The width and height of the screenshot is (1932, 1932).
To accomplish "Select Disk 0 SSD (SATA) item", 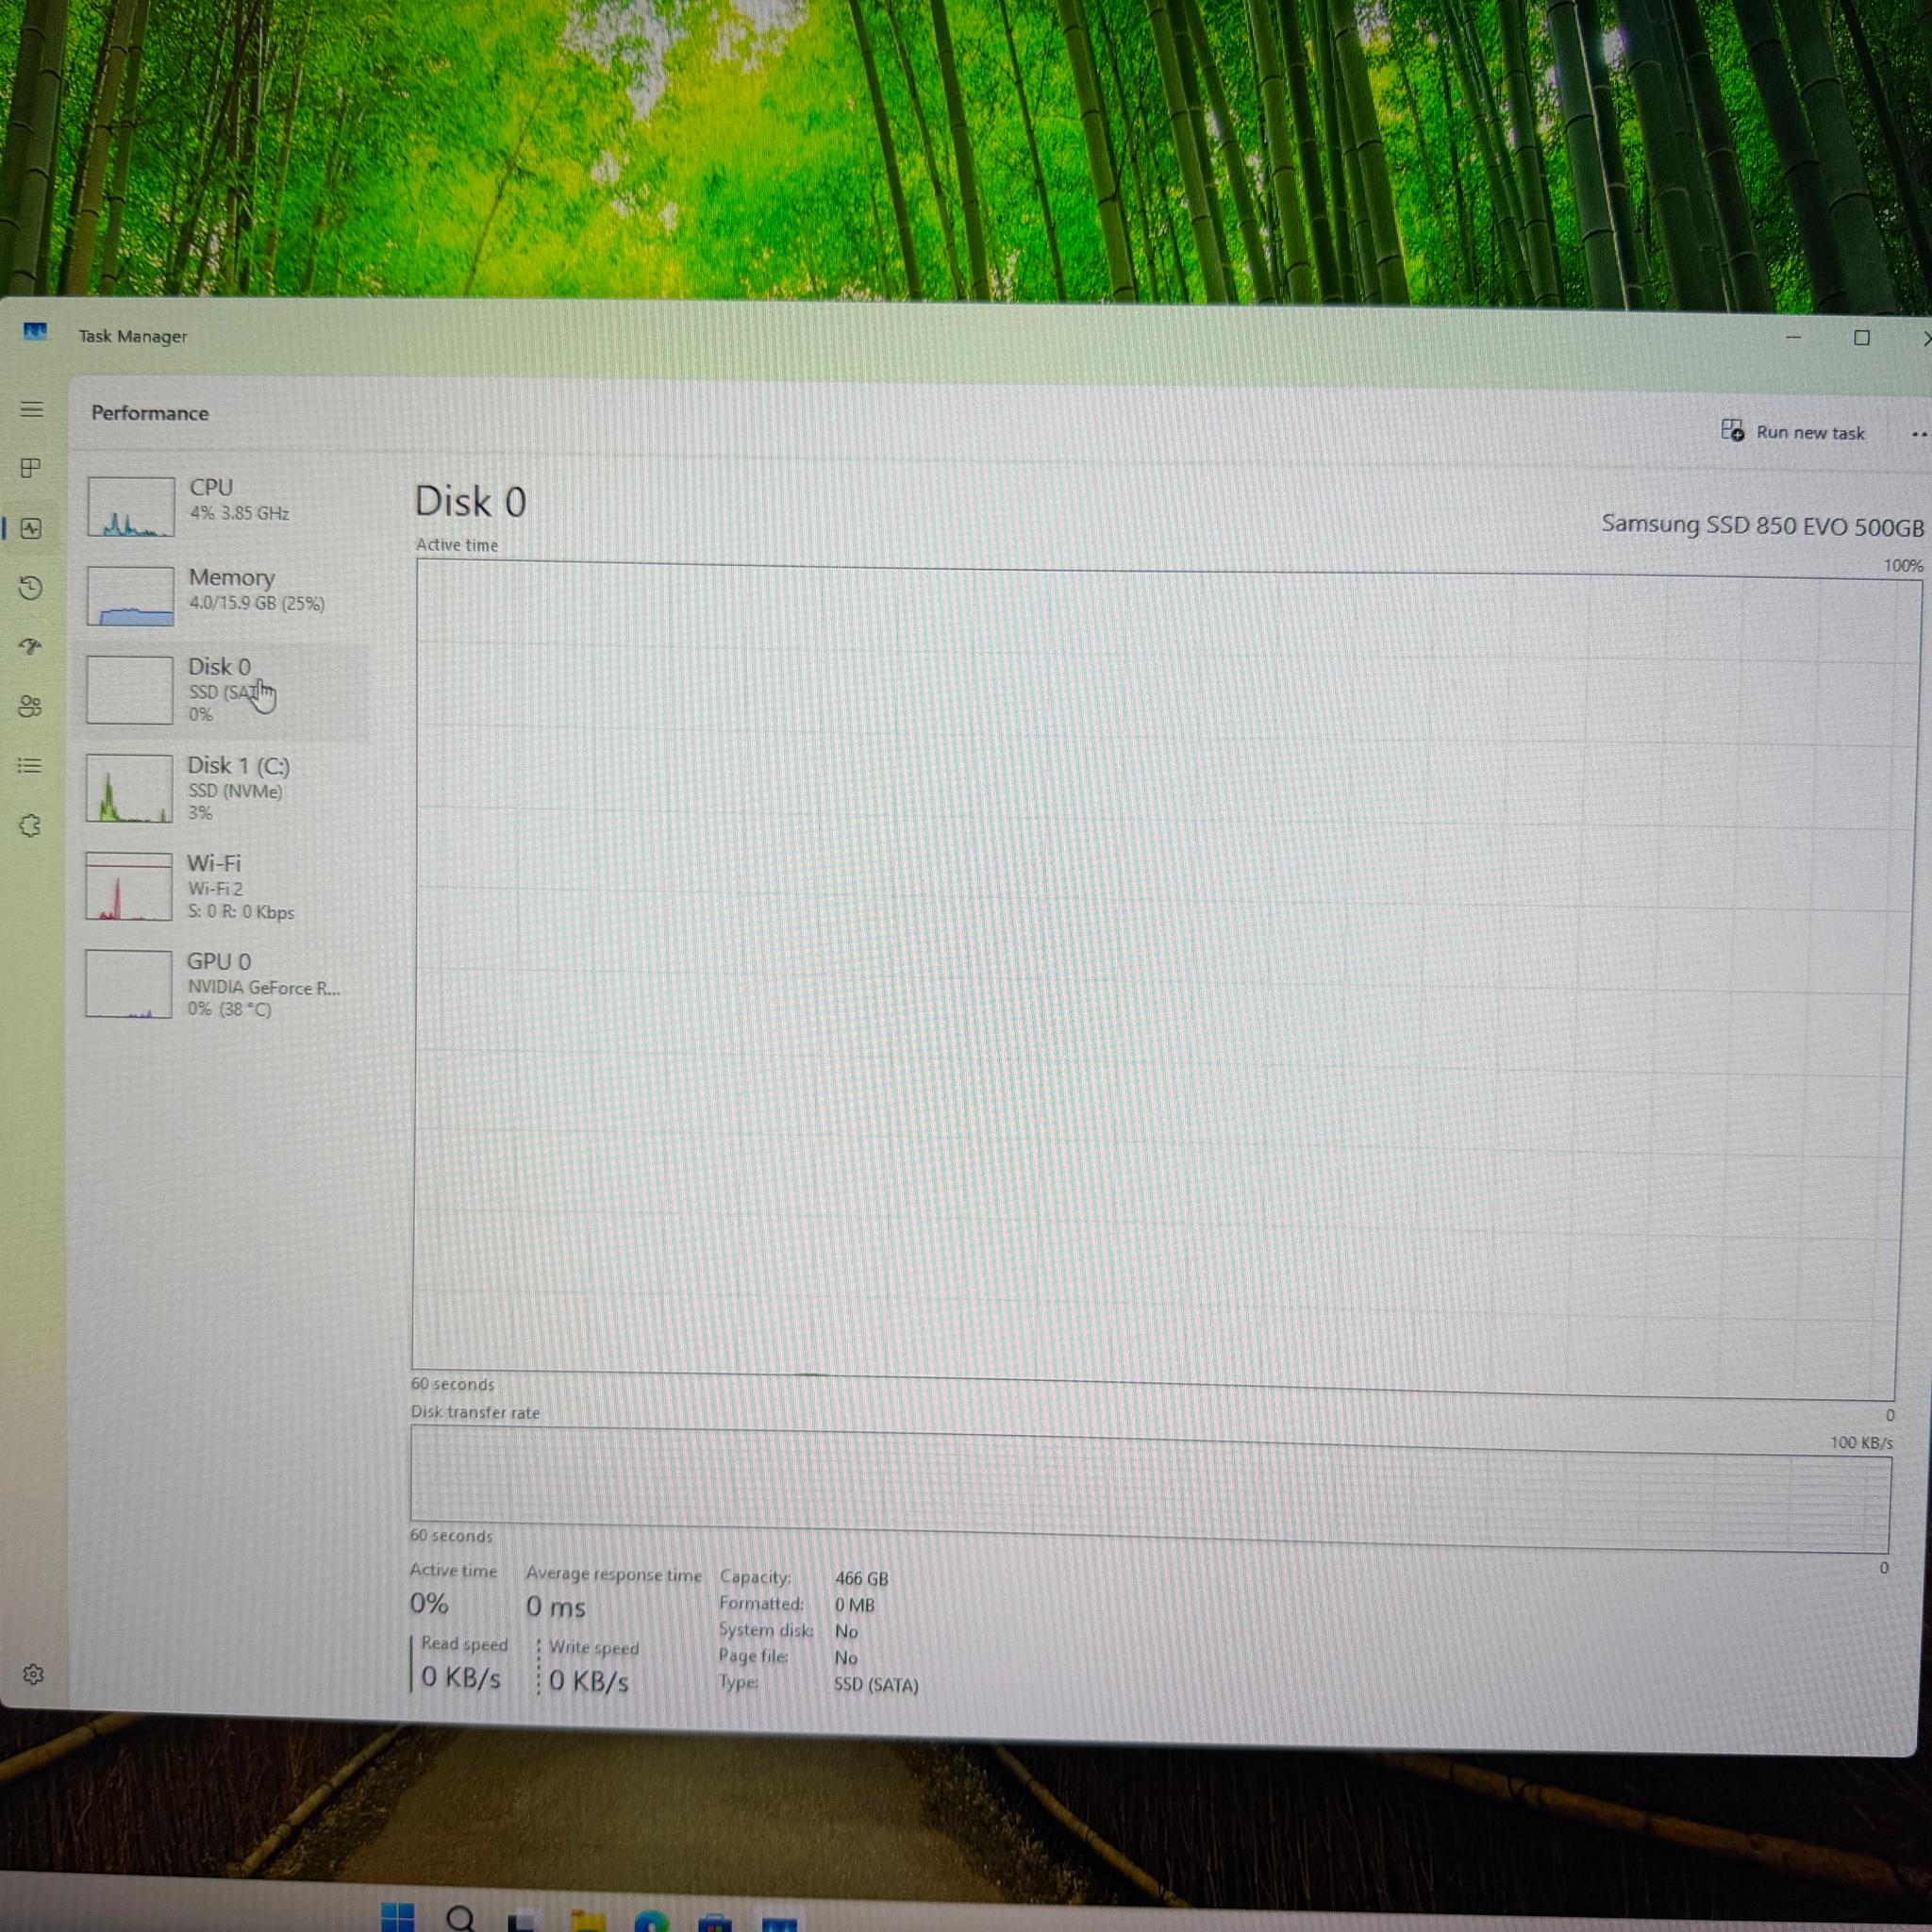I will (x=222, y=690).
